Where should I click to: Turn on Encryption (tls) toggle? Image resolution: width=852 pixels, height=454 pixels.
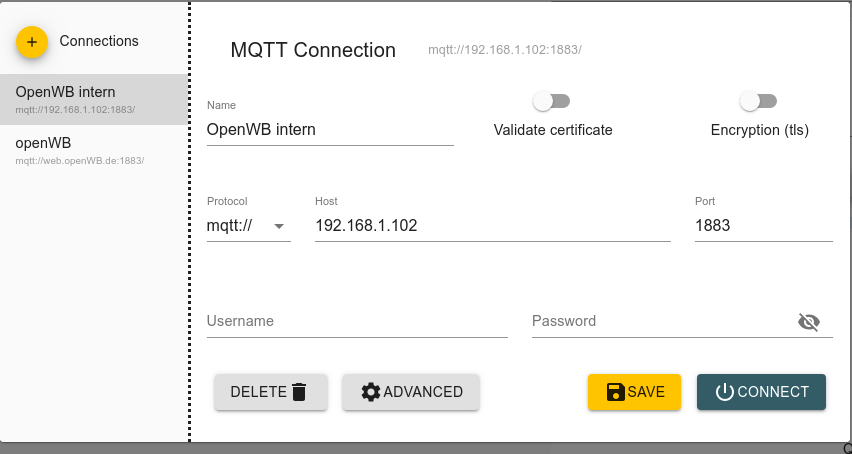758,101
